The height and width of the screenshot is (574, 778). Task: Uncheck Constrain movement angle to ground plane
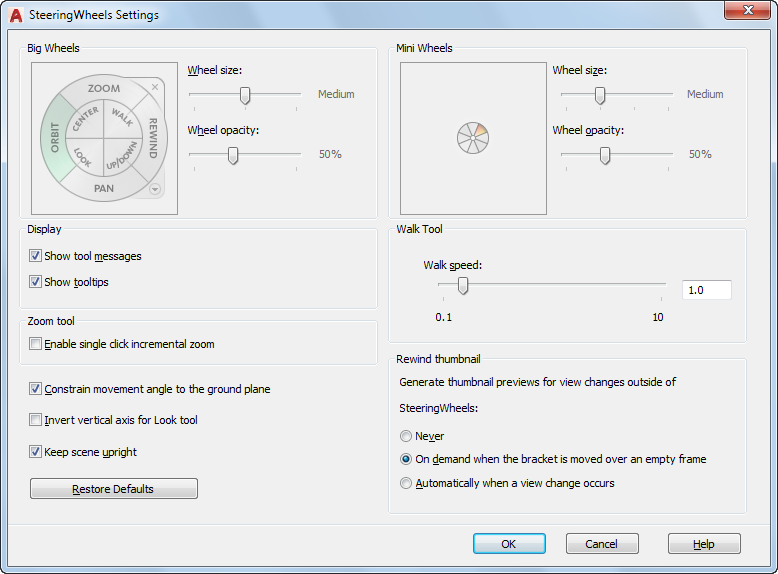pos(36,389)
